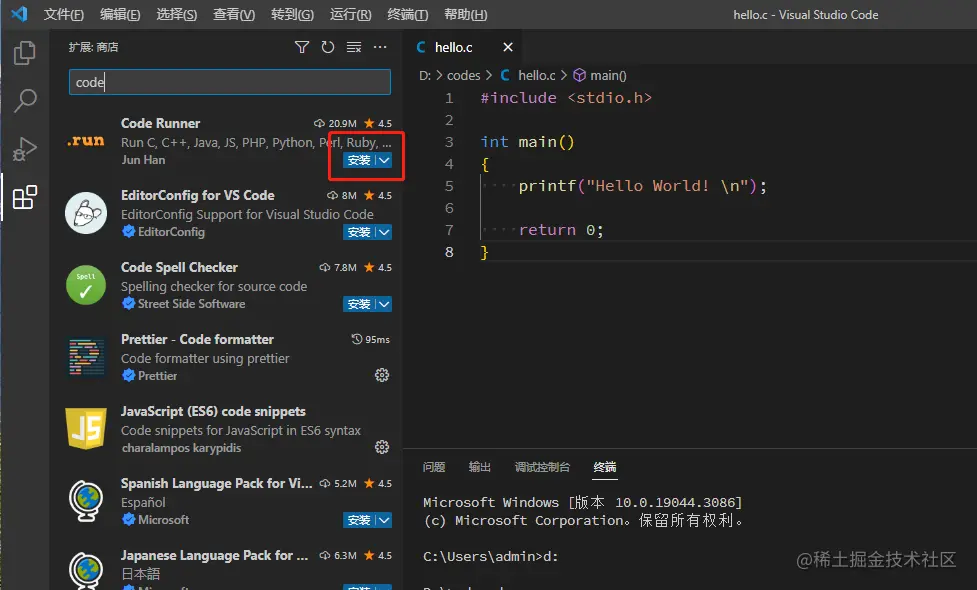Open the Explorer view in activity bar
977x590 pixels.
coord(25,53)
